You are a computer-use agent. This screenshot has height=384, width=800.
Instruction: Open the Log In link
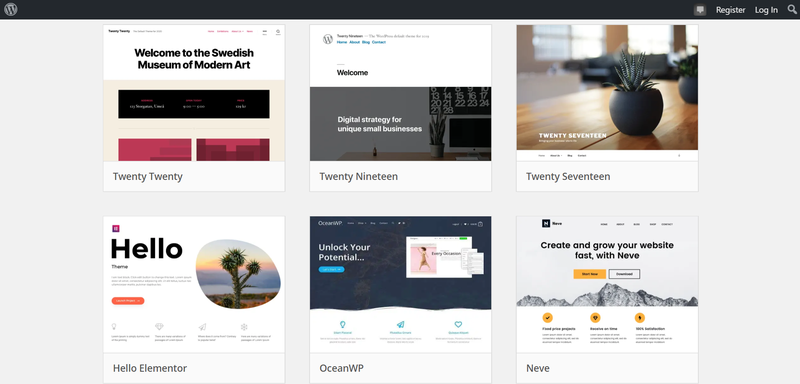pos(766,10)
